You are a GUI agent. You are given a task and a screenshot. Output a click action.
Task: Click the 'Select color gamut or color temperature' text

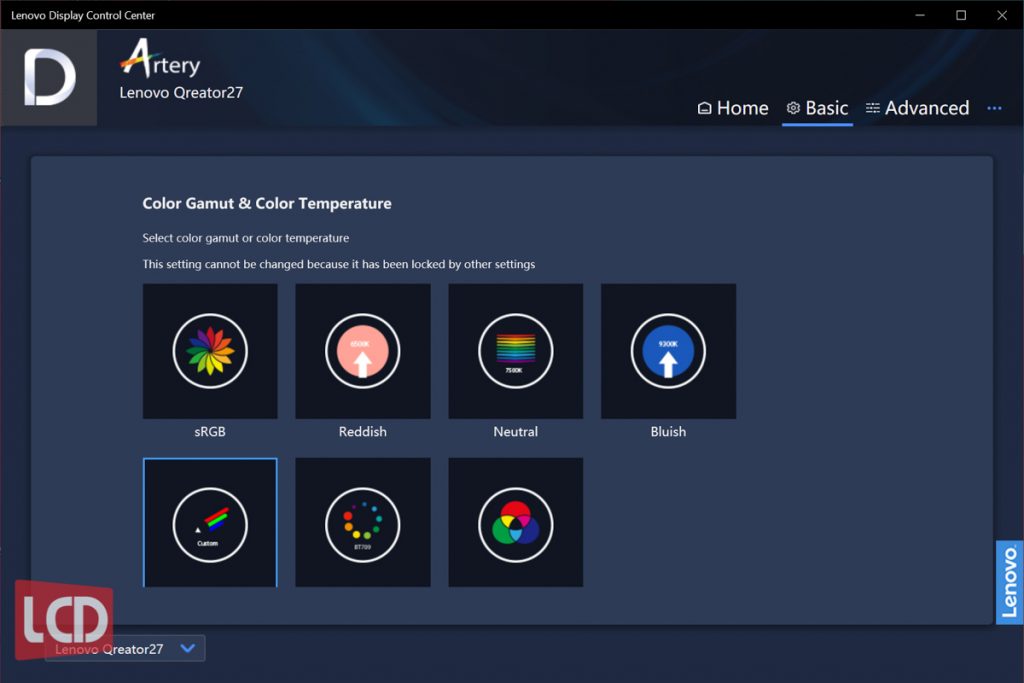point(246,238)
